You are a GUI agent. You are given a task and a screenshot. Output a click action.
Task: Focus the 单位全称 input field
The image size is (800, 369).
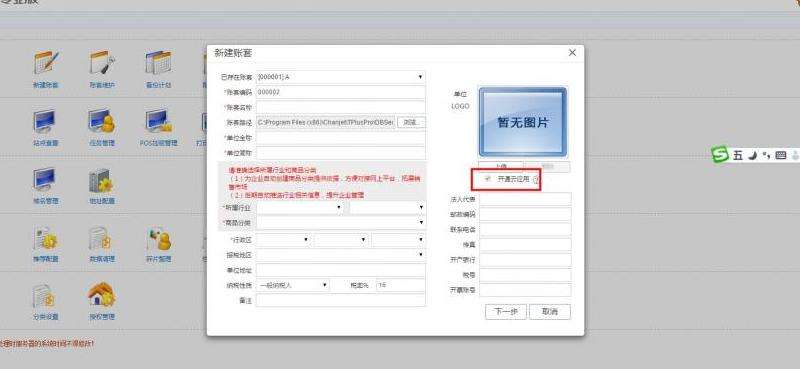tap(340, 138)
